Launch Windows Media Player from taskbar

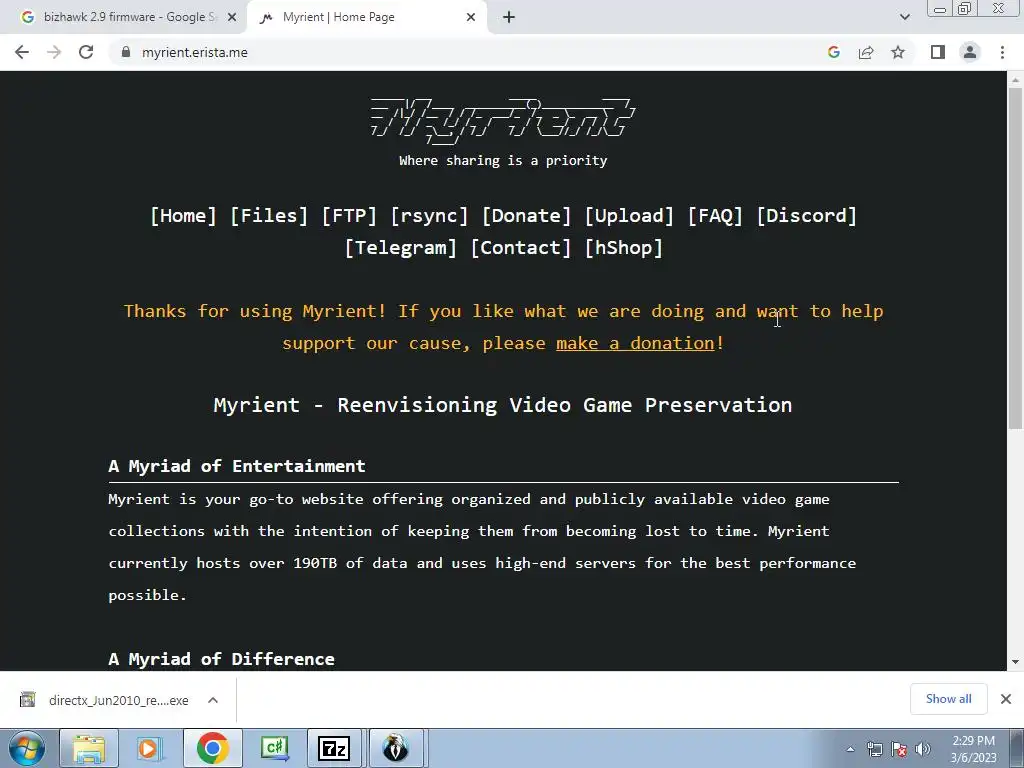[148, 748]
